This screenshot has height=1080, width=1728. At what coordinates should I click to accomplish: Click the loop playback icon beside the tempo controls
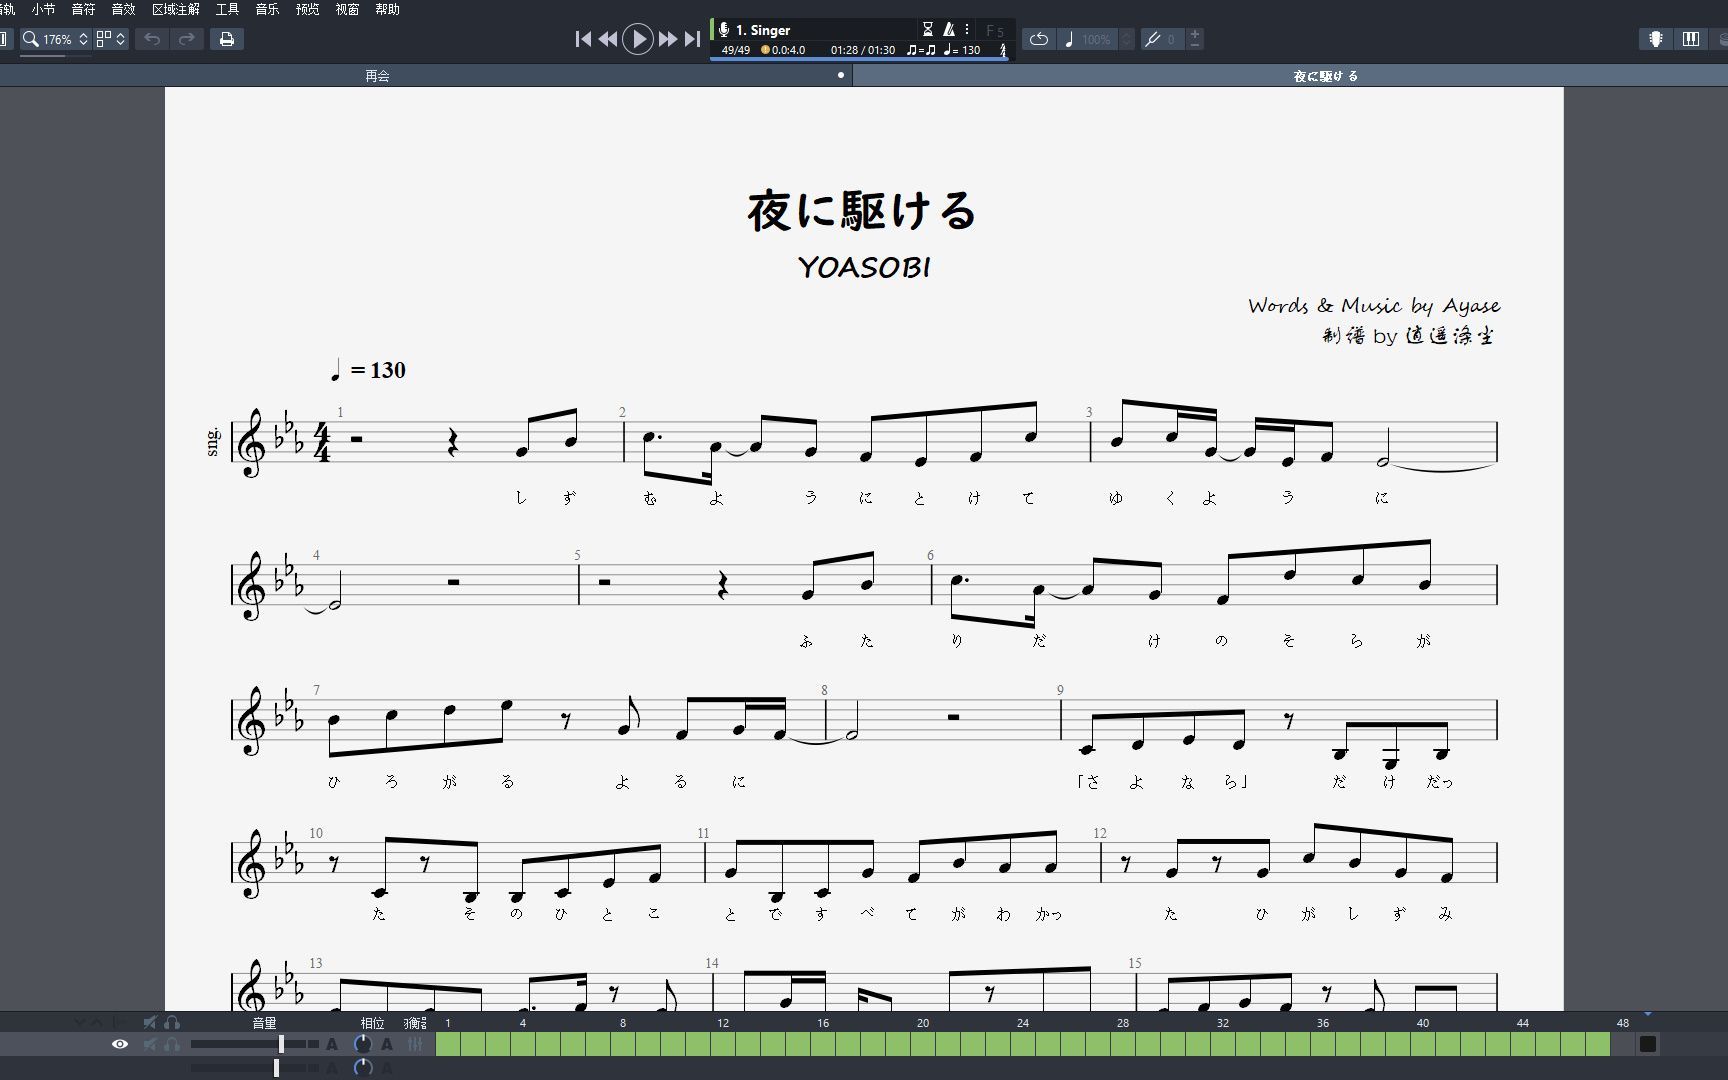coord(1038,38)
